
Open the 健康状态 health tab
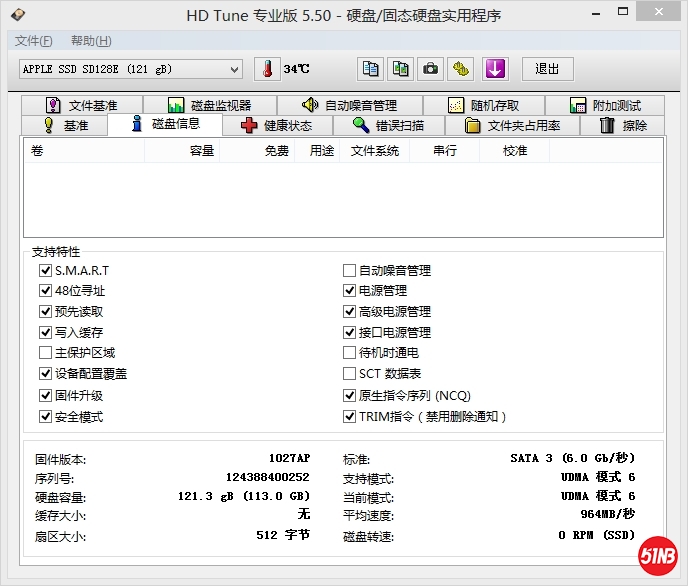276,126
